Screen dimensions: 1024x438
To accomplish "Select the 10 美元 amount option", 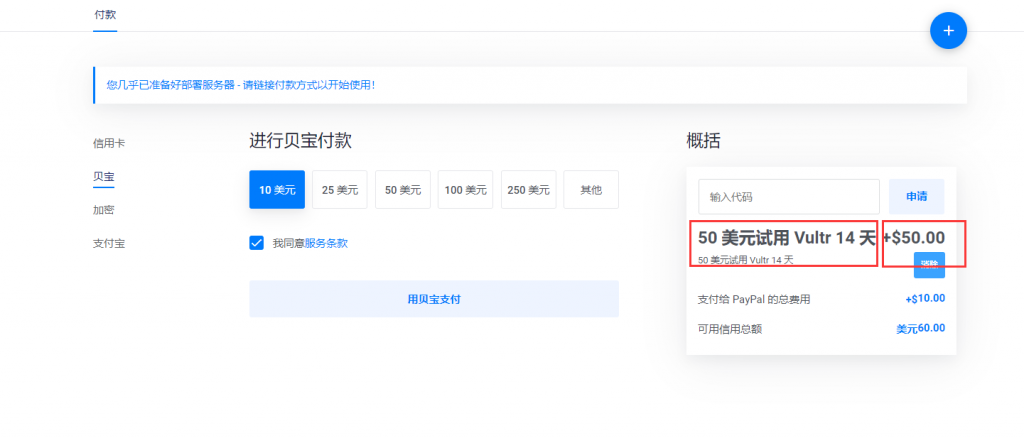I will tap(277, 190).
